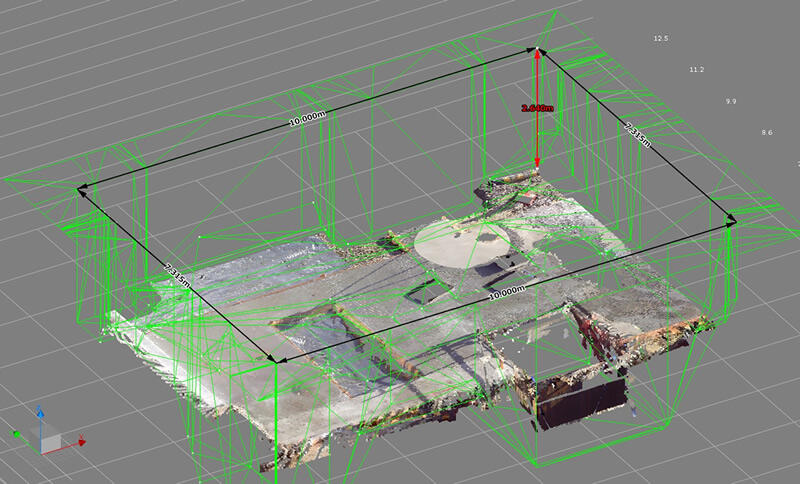The width and height of the screenshot is (800, 484).
Task: Click the 11.2 grid scale label
Action: 697,70
